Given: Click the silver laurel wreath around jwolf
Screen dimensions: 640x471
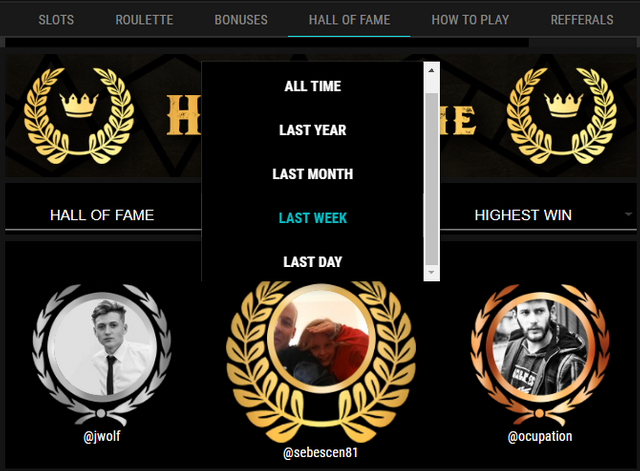Looking at the screenshot, I should [102, 354].
